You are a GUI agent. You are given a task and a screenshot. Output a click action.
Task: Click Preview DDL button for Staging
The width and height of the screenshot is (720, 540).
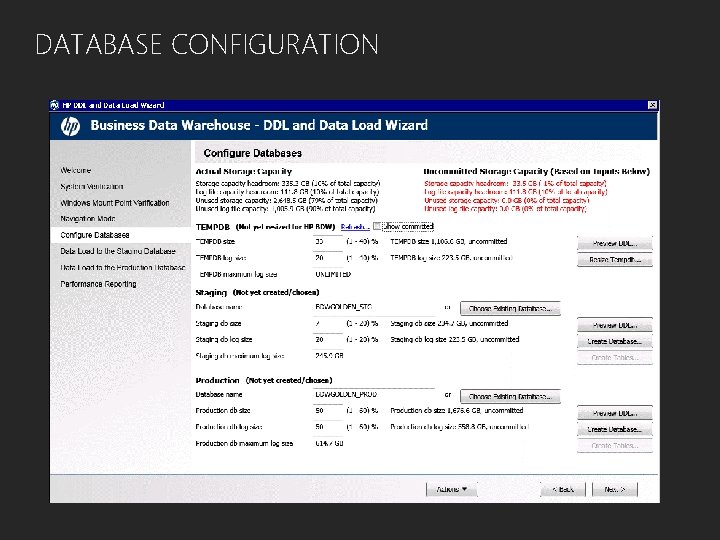click(x=614, y=325)
